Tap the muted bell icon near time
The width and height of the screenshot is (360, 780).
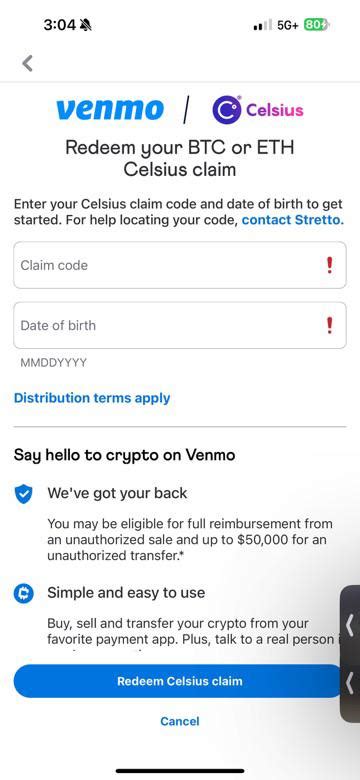(86, 25)
